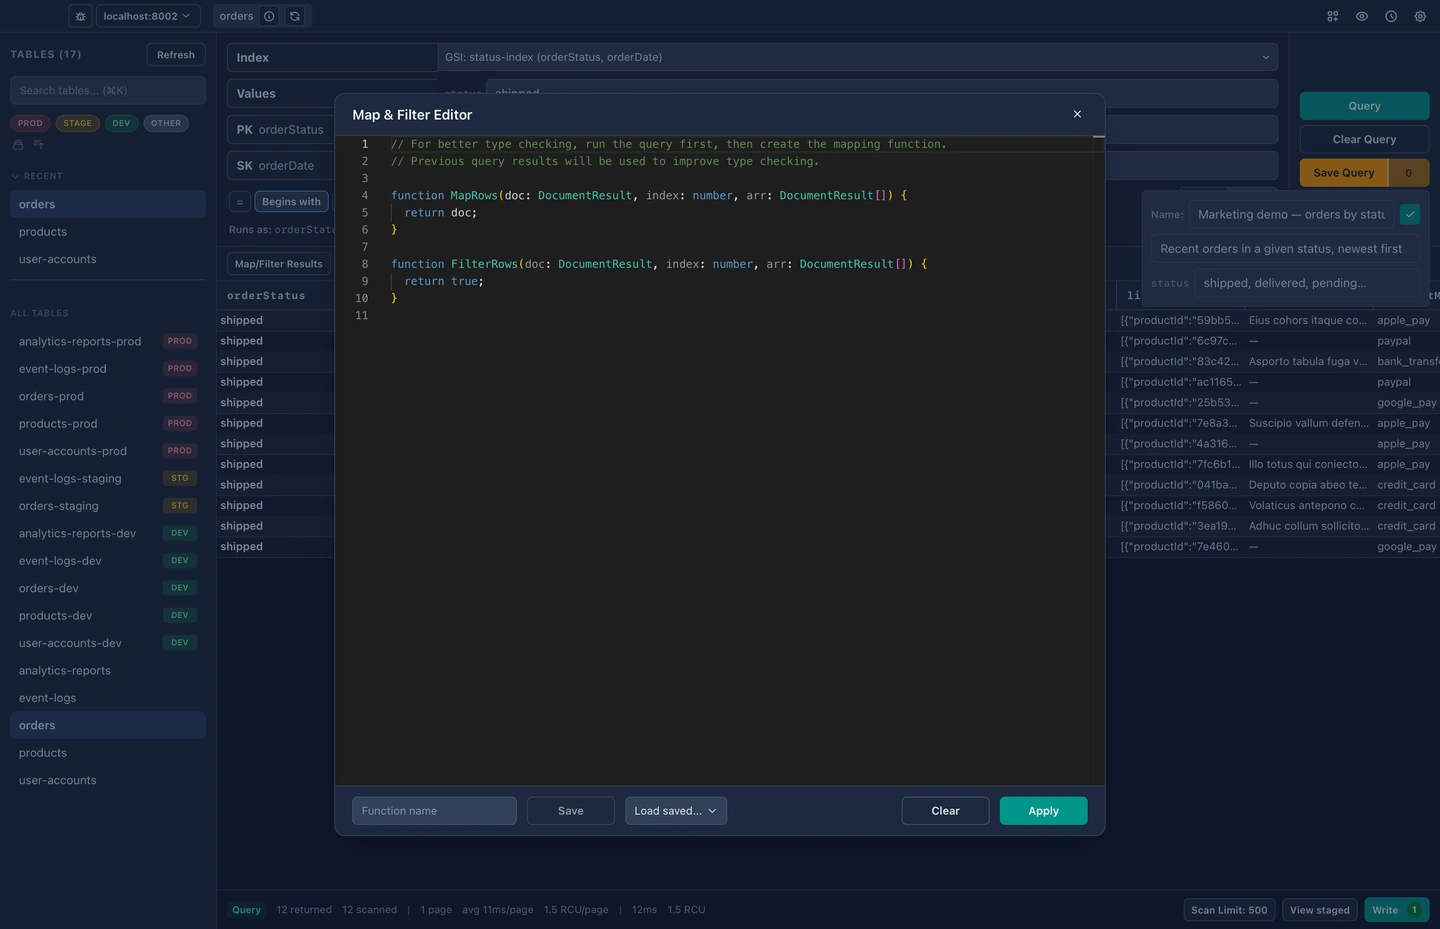Open the event-logs table in ALL TABLES
The height and width of the screenshot is (929, 1440).
pyautogui.click(x=108, y=698)
